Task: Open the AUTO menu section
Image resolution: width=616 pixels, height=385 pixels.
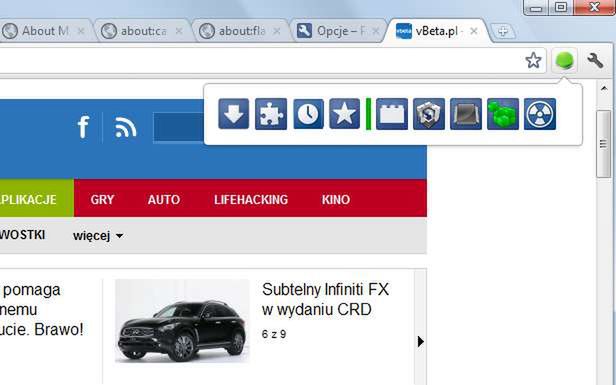Action: point(164,199)
